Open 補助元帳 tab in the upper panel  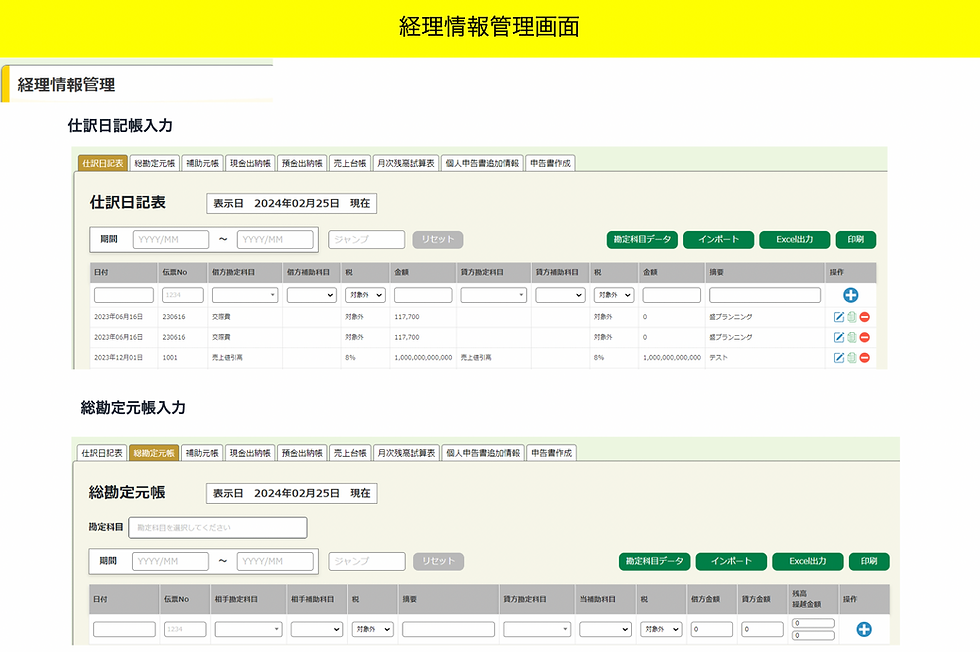202,163
